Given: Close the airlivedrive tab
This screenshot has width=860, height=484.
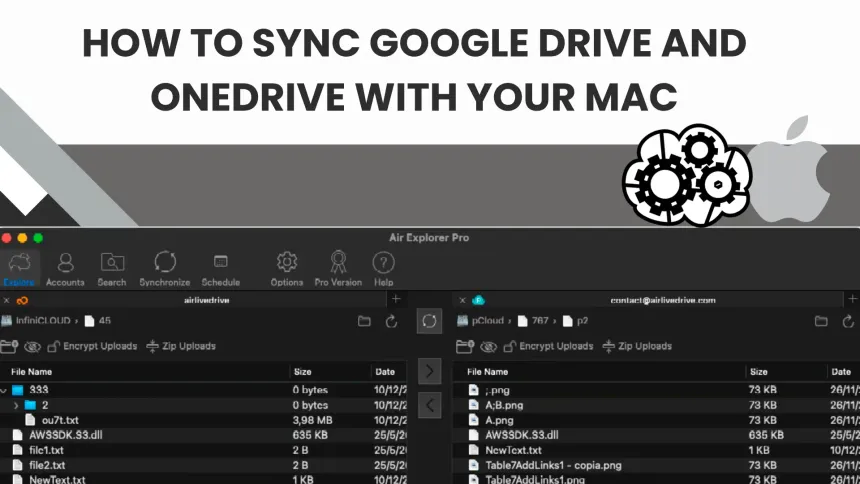Looking at the screenshot, I should (x=7, y=300).
